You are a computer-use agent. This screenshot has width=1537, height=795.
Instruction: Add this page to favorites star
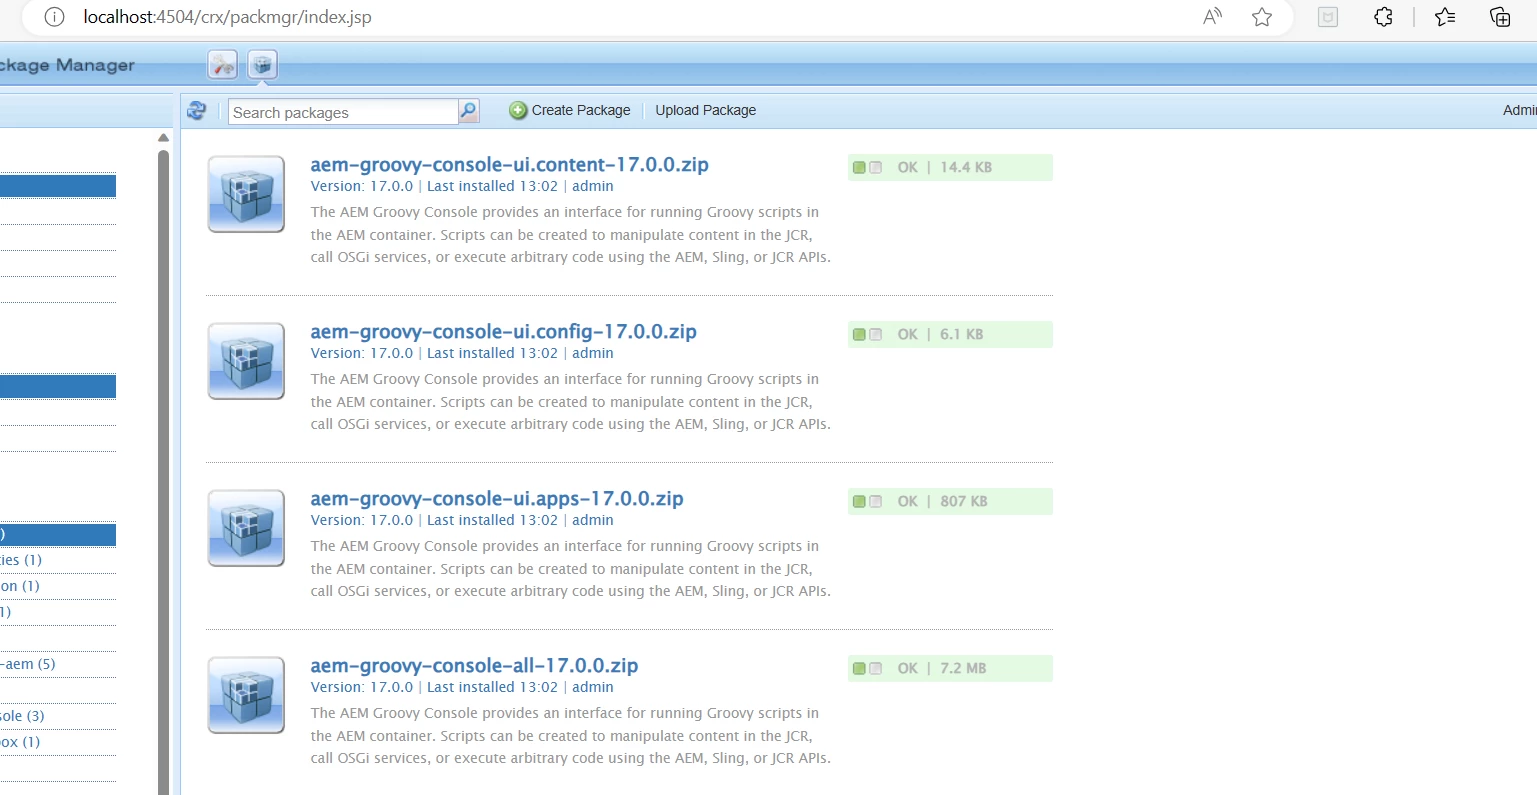coord(1262,17)
